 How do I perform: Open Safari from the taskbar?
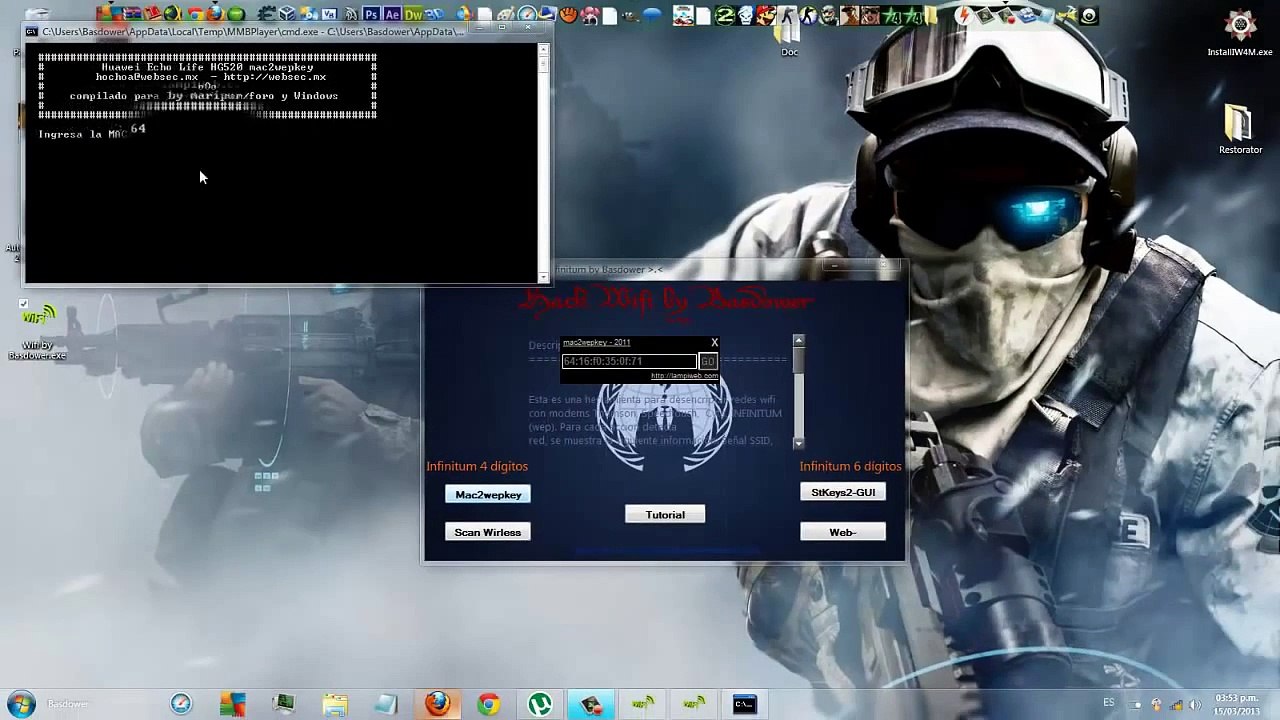click(181, 704)
